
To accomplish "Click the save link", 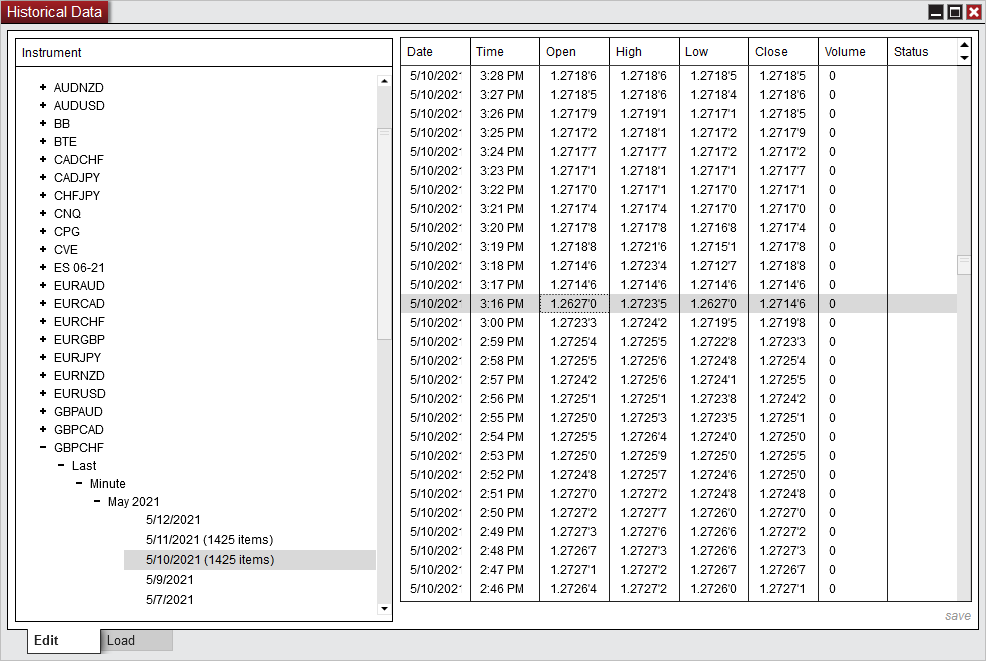I will point(958,616).
